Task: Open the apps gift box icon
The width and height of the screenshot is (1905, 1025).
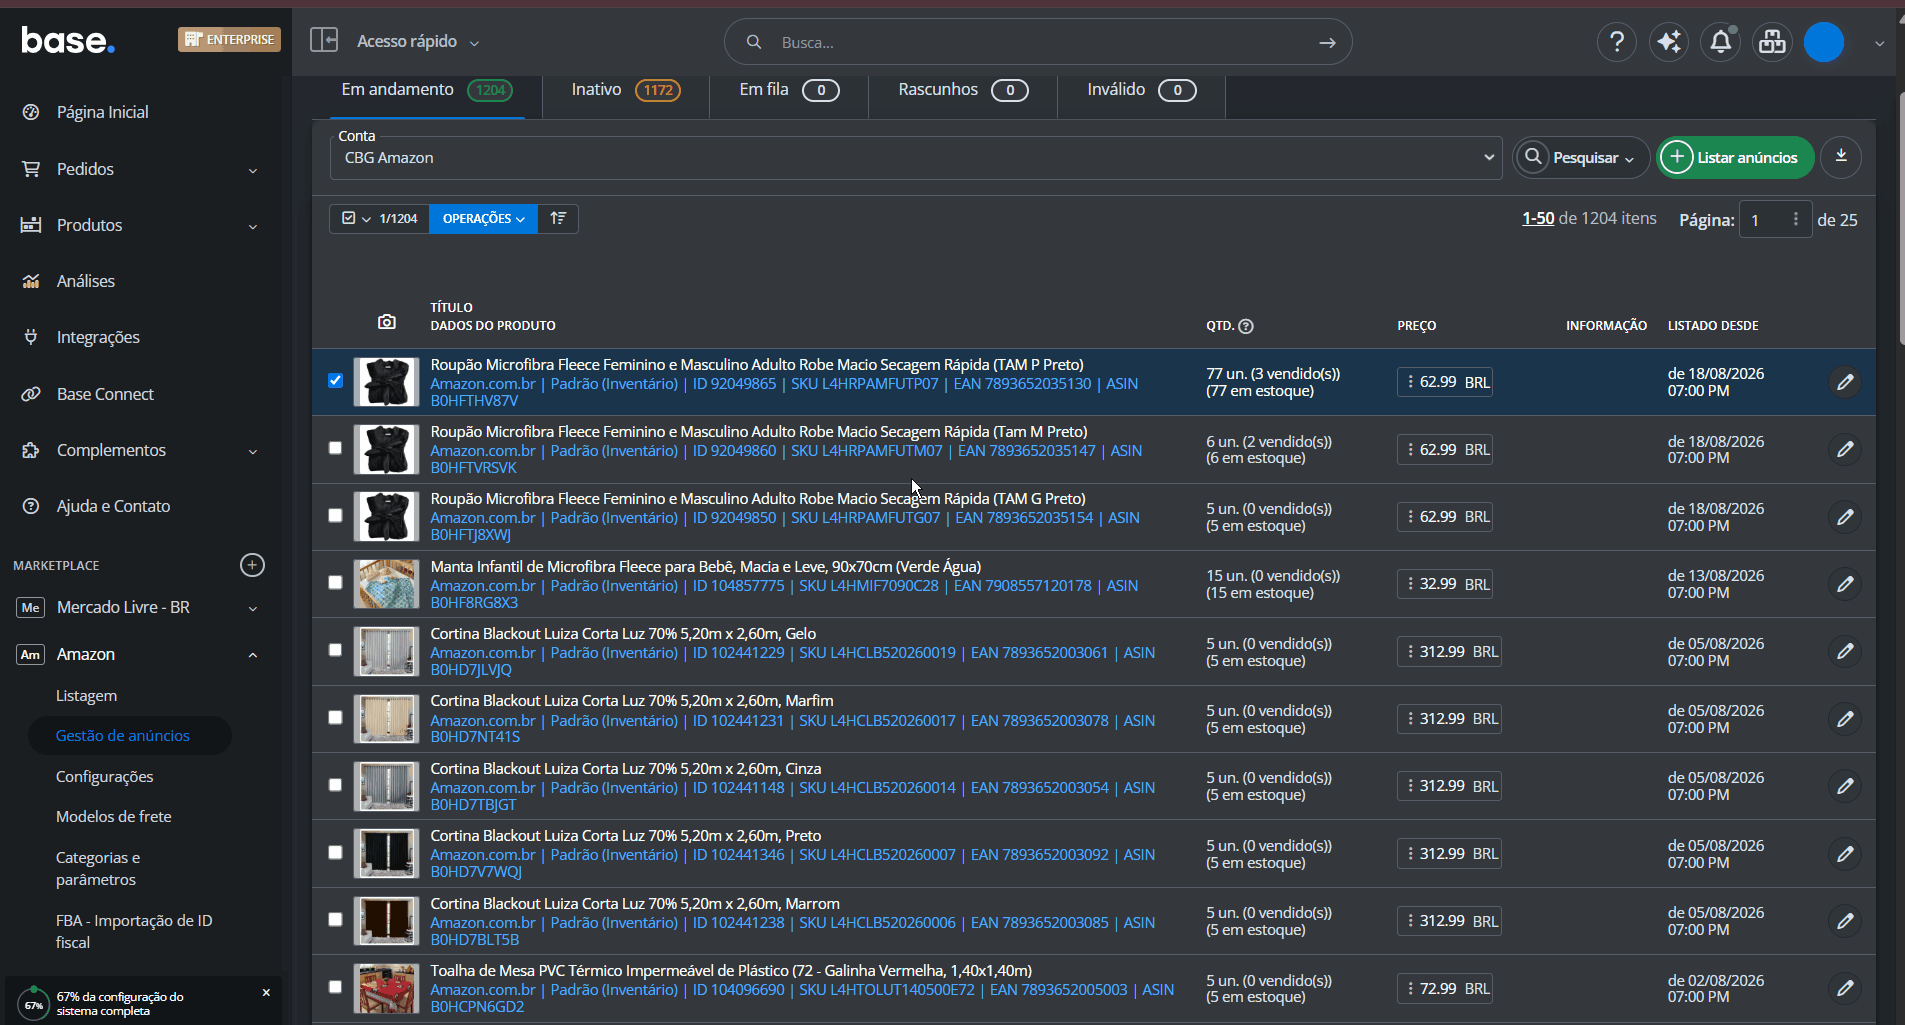Action: click(x=1772, y=42)
